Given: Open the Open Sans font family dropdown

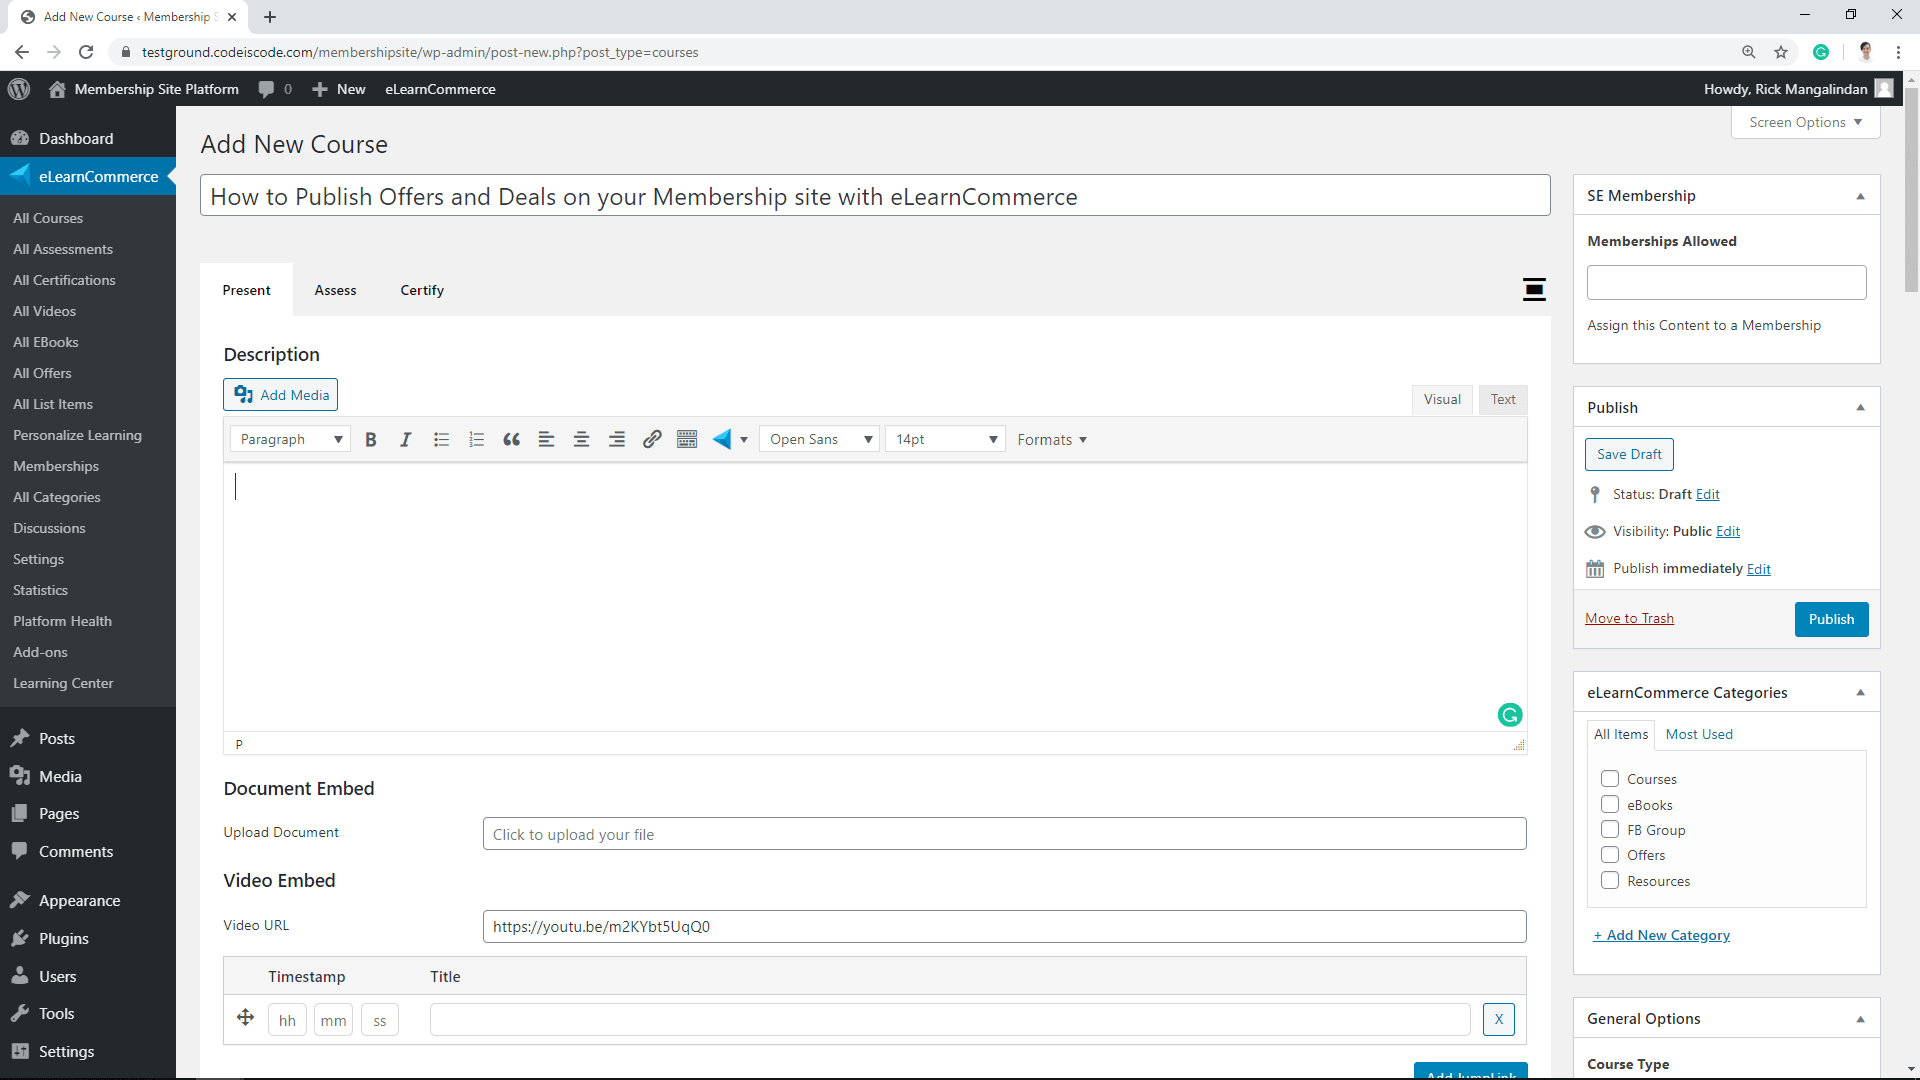Looking at the screenshot, I should 819,440.
